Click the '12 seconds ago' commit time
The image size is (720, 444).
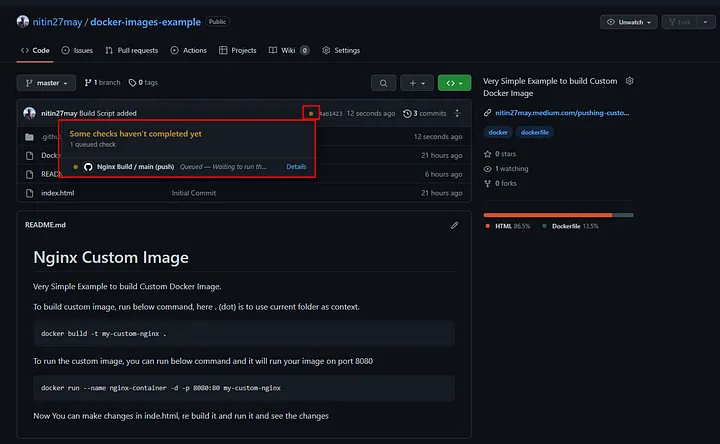(371, 113)
